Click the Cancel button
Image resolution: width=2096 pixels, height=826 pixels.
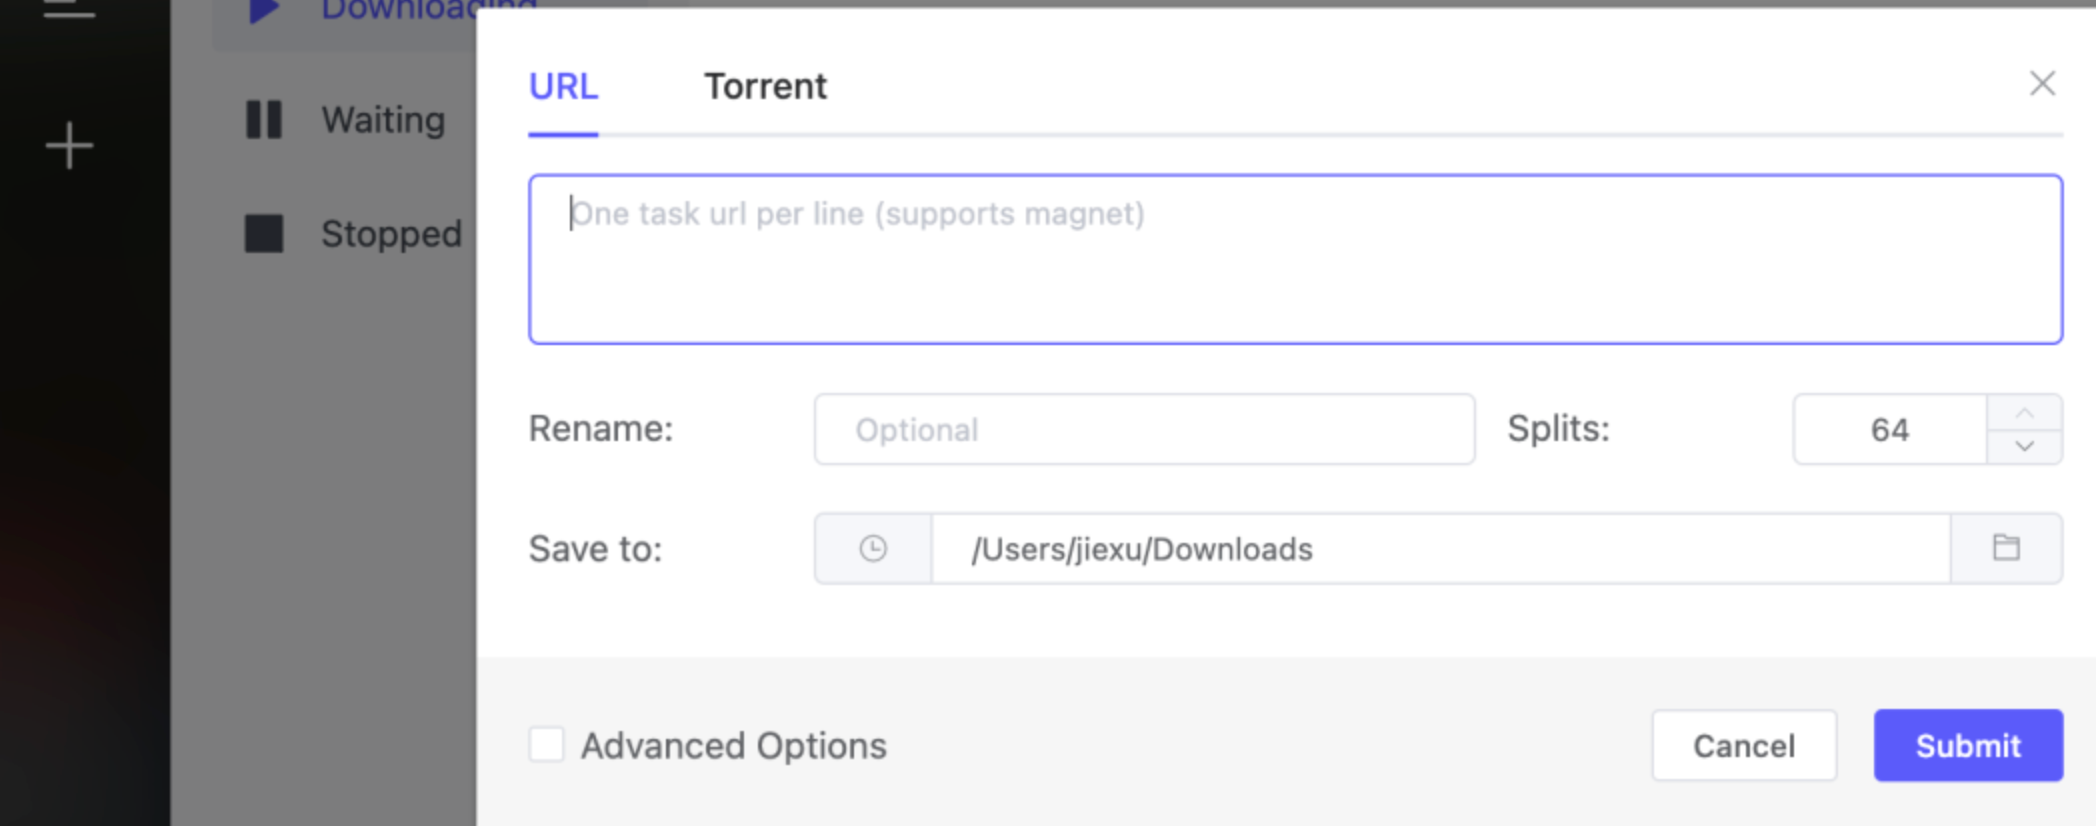click(x=1744, y=745)
